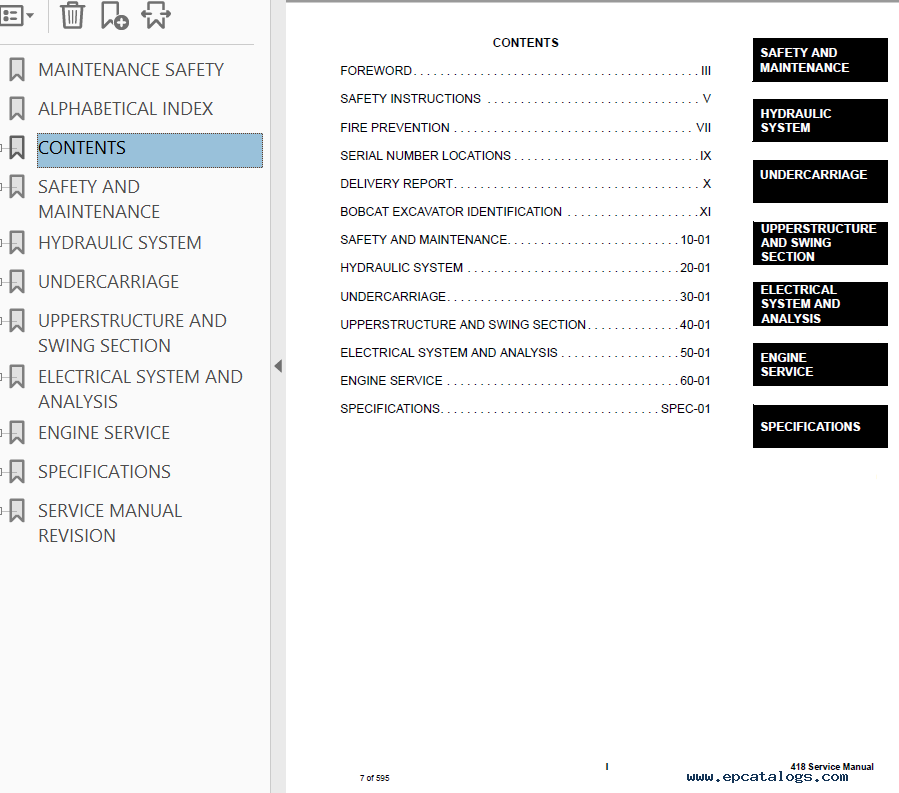Click the delete bookmark trash icon
The image size is (899, 793).
[73, 16]
